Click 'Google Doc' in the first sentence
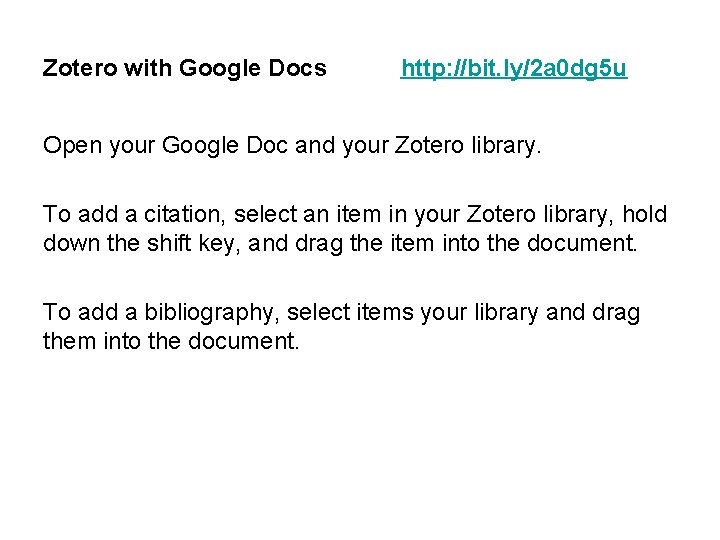This screenshot has width=720, height=540. tap(229, 146)
